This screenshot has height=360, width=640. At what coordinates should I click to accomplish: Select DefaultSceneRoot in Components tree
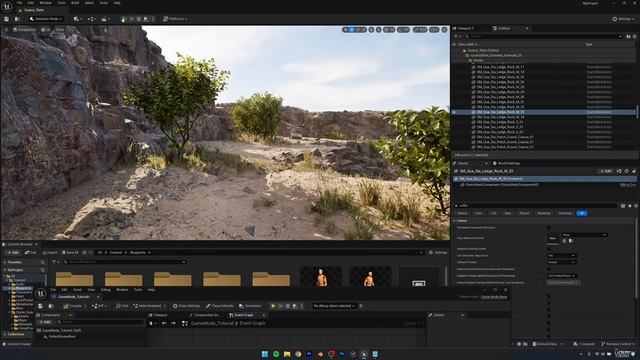62,337
